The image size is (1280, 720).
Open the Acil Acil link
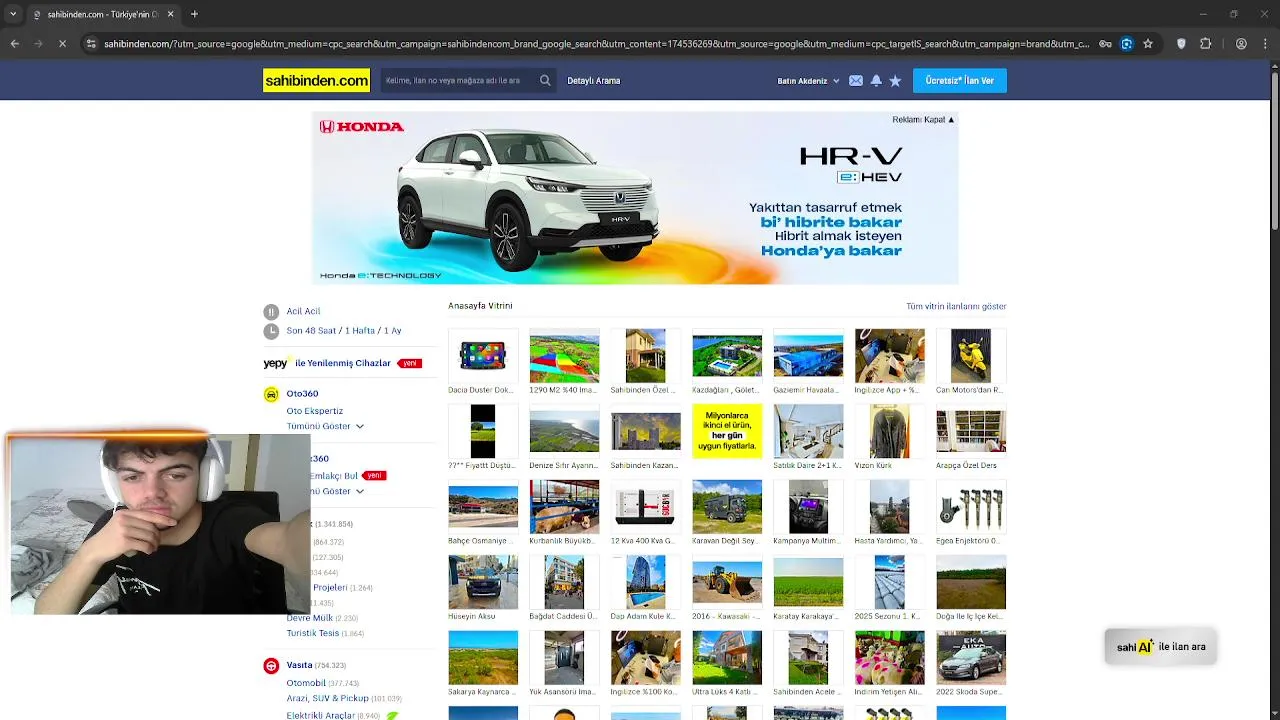coord(303,311)
